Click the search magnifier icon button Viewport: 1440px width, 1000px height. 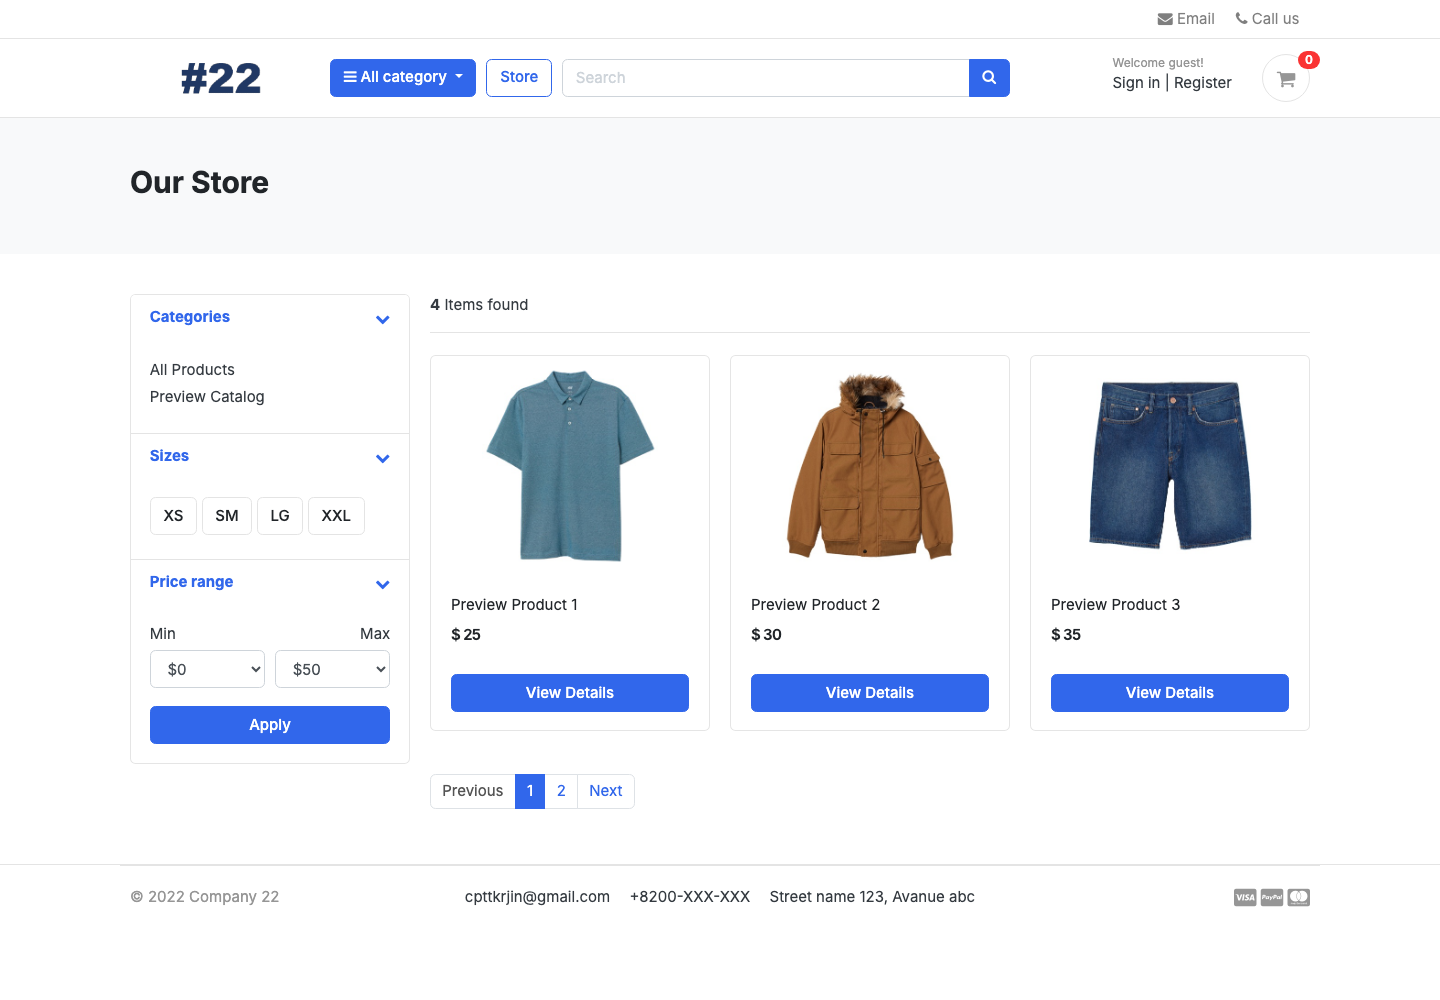[989, 78]
